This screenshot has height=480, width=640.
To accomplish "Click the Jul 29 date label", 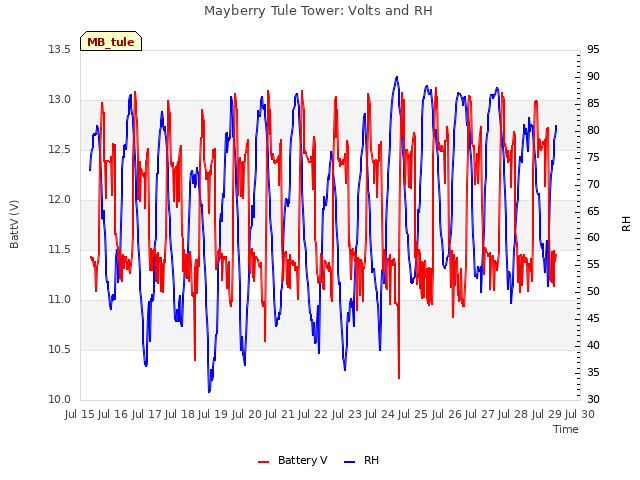I will tap(547, 414).
